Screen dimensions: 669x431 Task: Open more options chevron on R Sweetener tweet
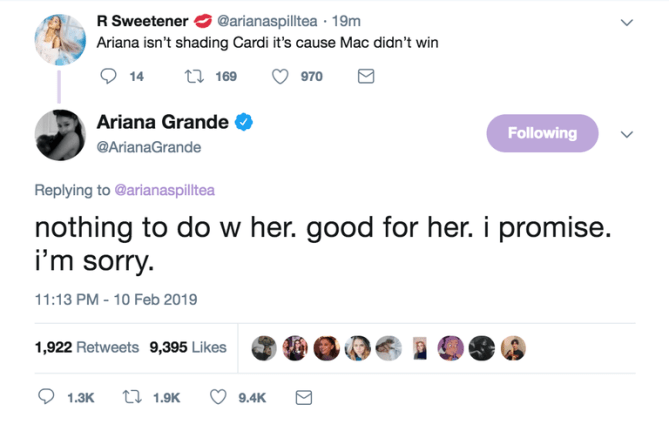627,22
